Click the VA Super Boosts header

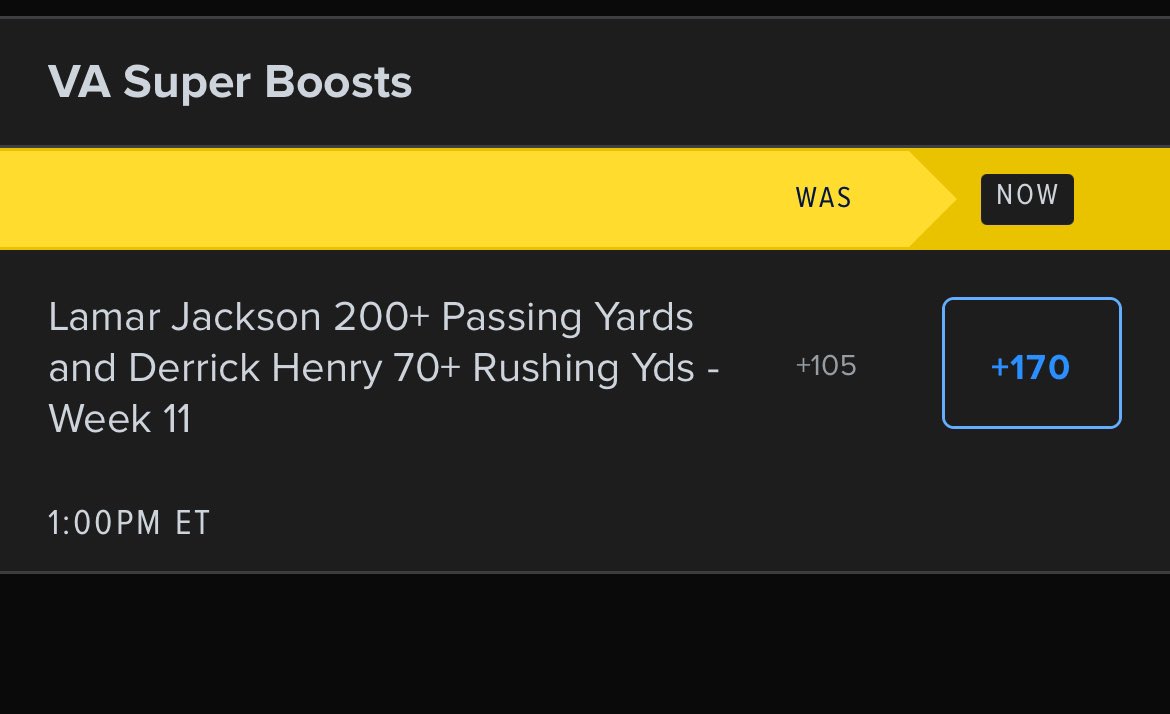coord(230,81)
